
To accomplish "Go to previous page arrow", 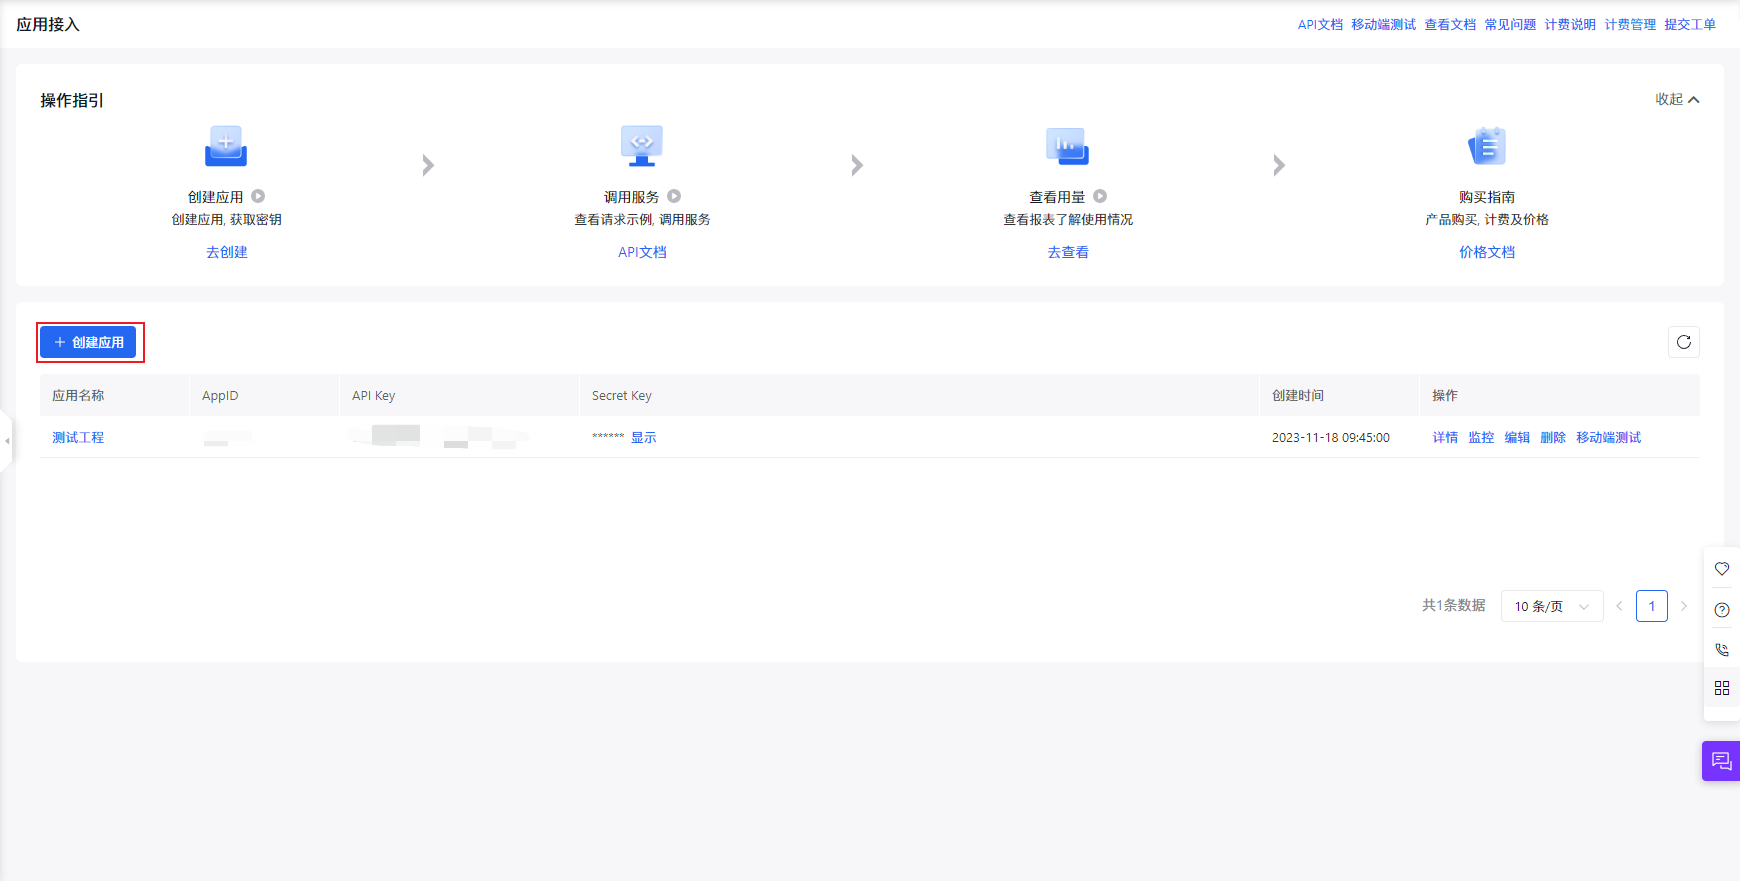I will (1619, 606).
